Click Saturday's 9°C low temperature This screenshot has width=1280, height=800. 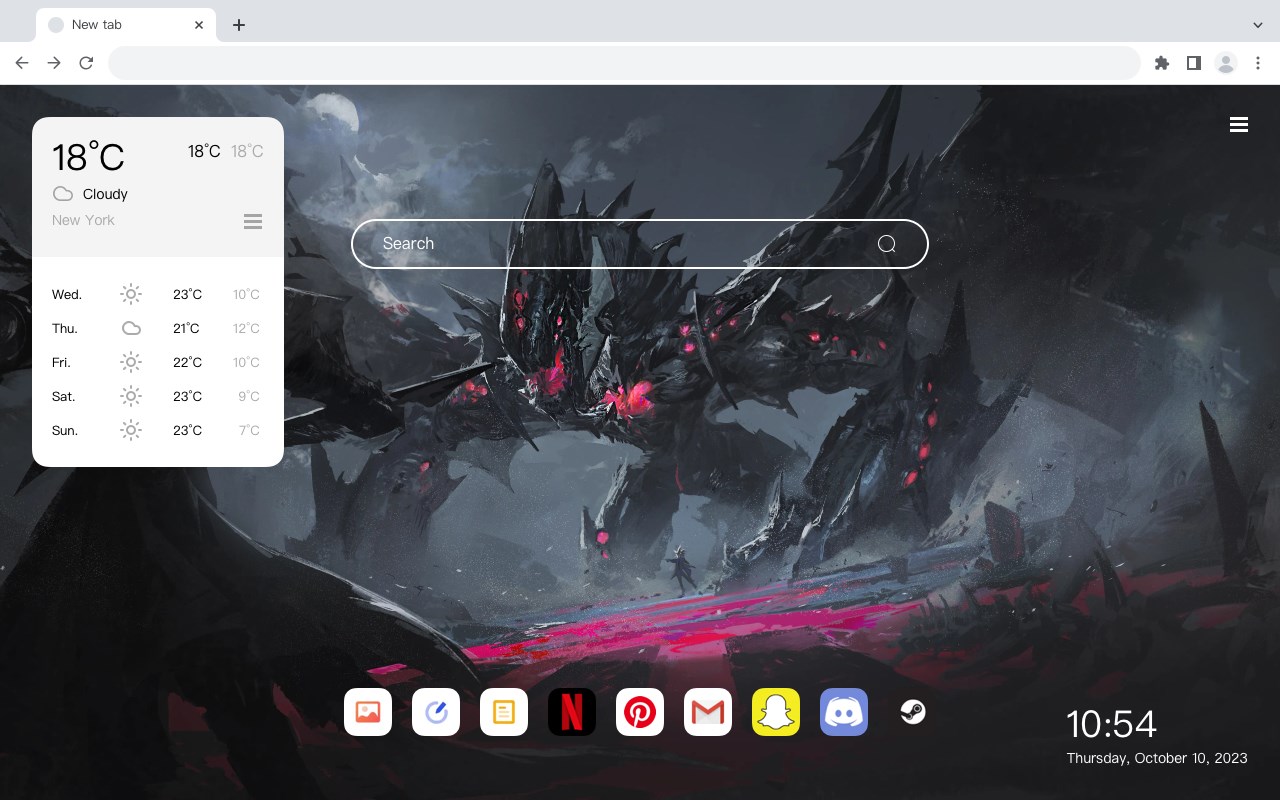[x=249, y=396]
